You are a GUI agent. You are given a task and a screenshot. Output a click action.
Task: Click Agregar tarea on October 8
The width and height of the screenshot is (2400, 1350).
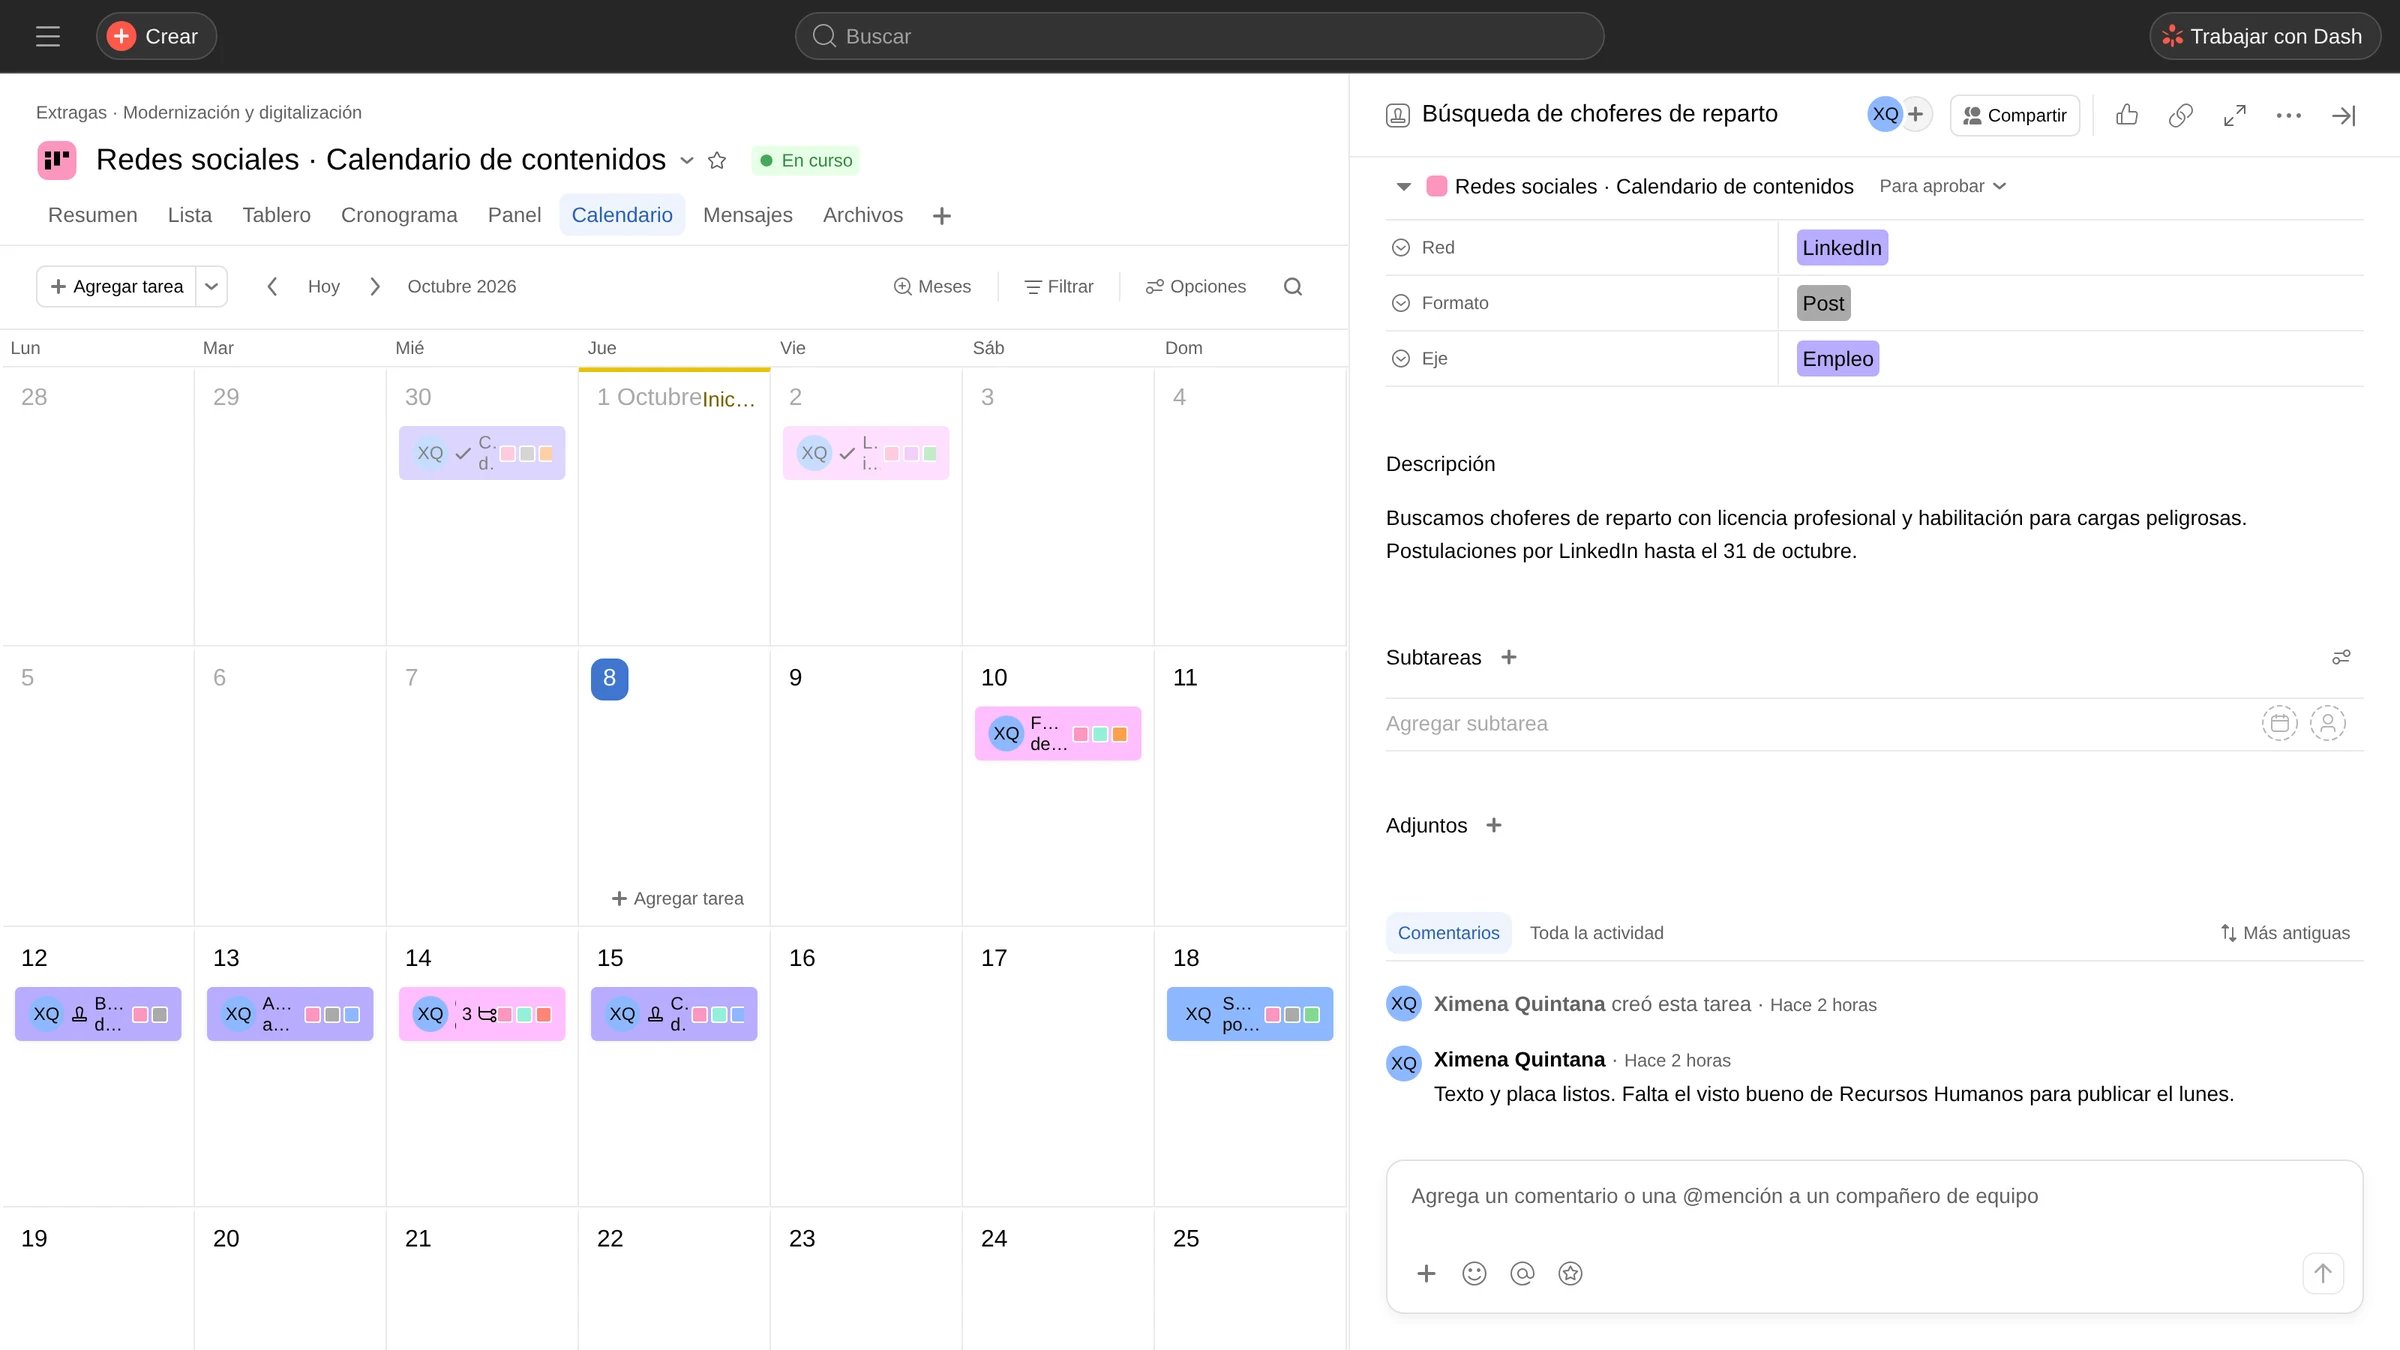point(677,899)
